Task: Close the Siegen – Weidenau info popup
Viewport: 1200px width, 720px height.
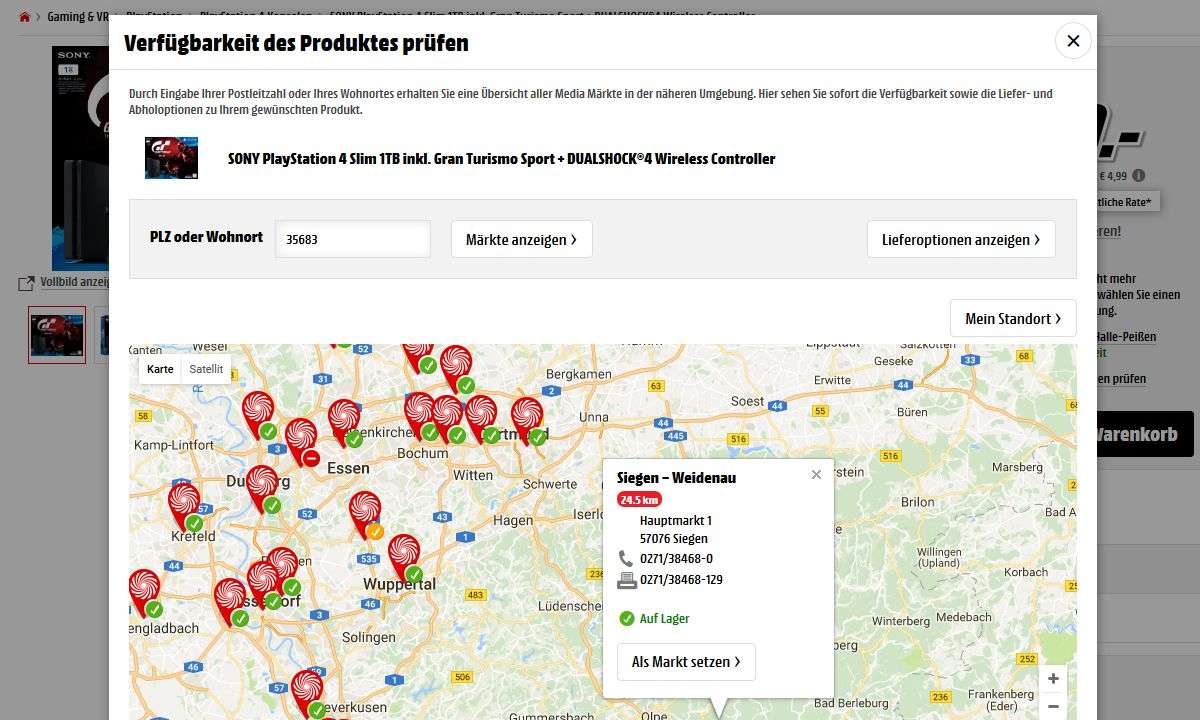Action: (816, 474)
